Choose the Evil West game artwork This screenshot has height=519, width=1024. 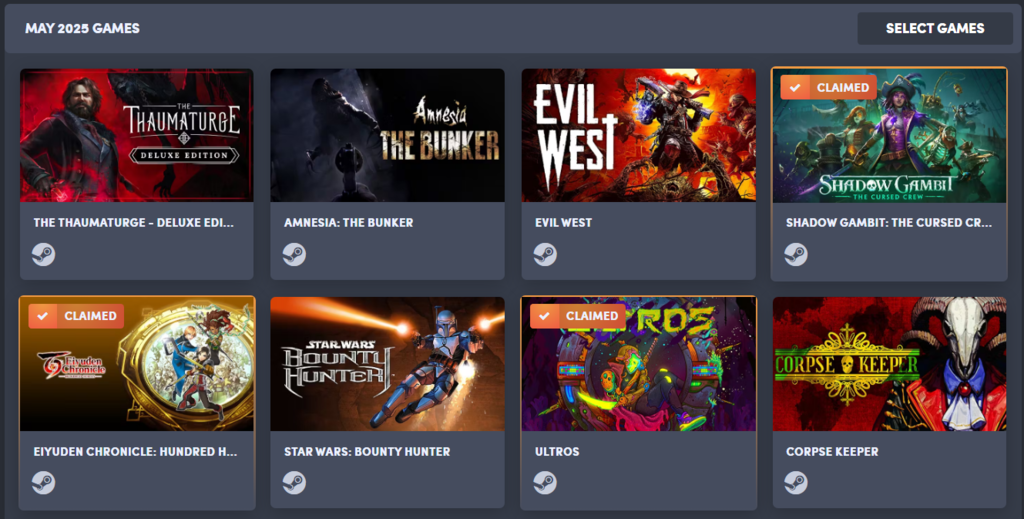639,135
